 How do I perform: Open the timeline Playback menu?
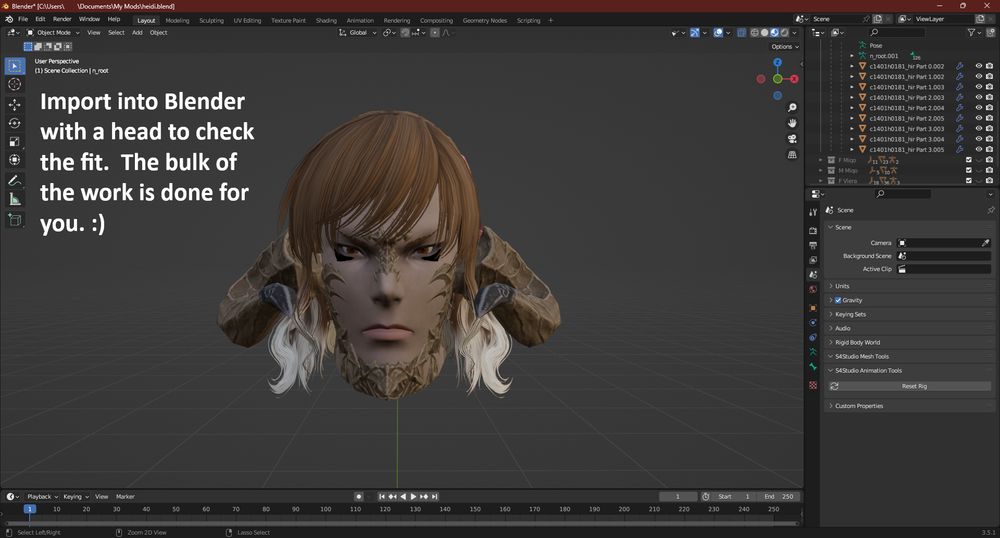(42, 497)
